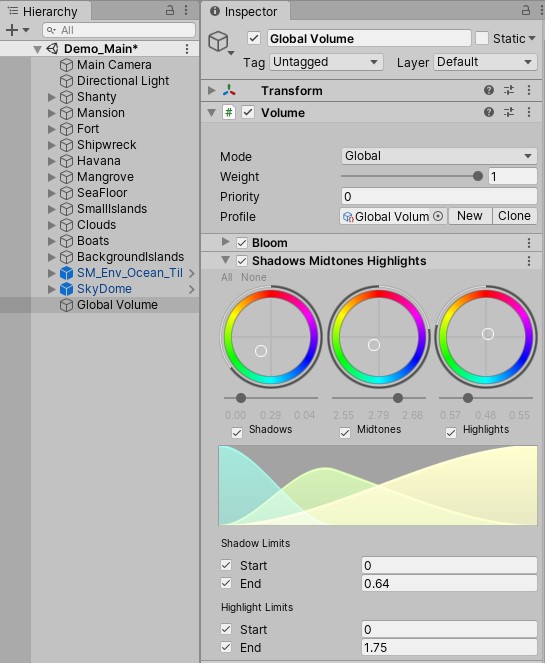Open the Hierarchy panel kebab menu

[186, 10]
